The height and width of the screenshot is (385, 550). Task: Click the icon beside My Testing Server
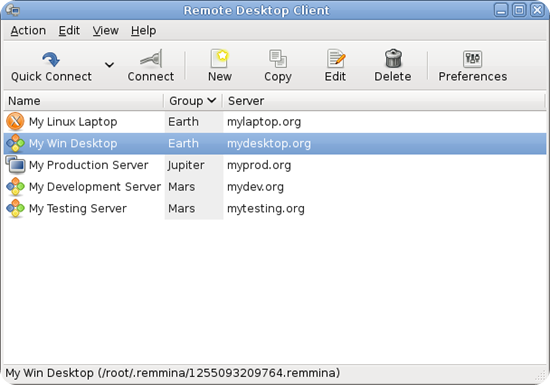coord(15,208)
